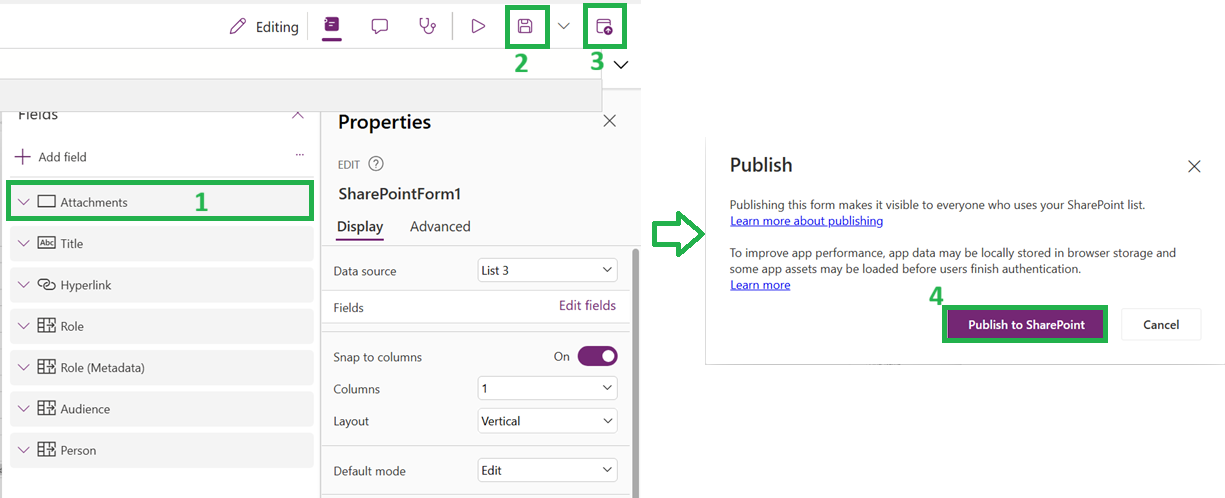Expand the Role field chevron
This screenshot has width=1225, height=498.
point(23,326)
